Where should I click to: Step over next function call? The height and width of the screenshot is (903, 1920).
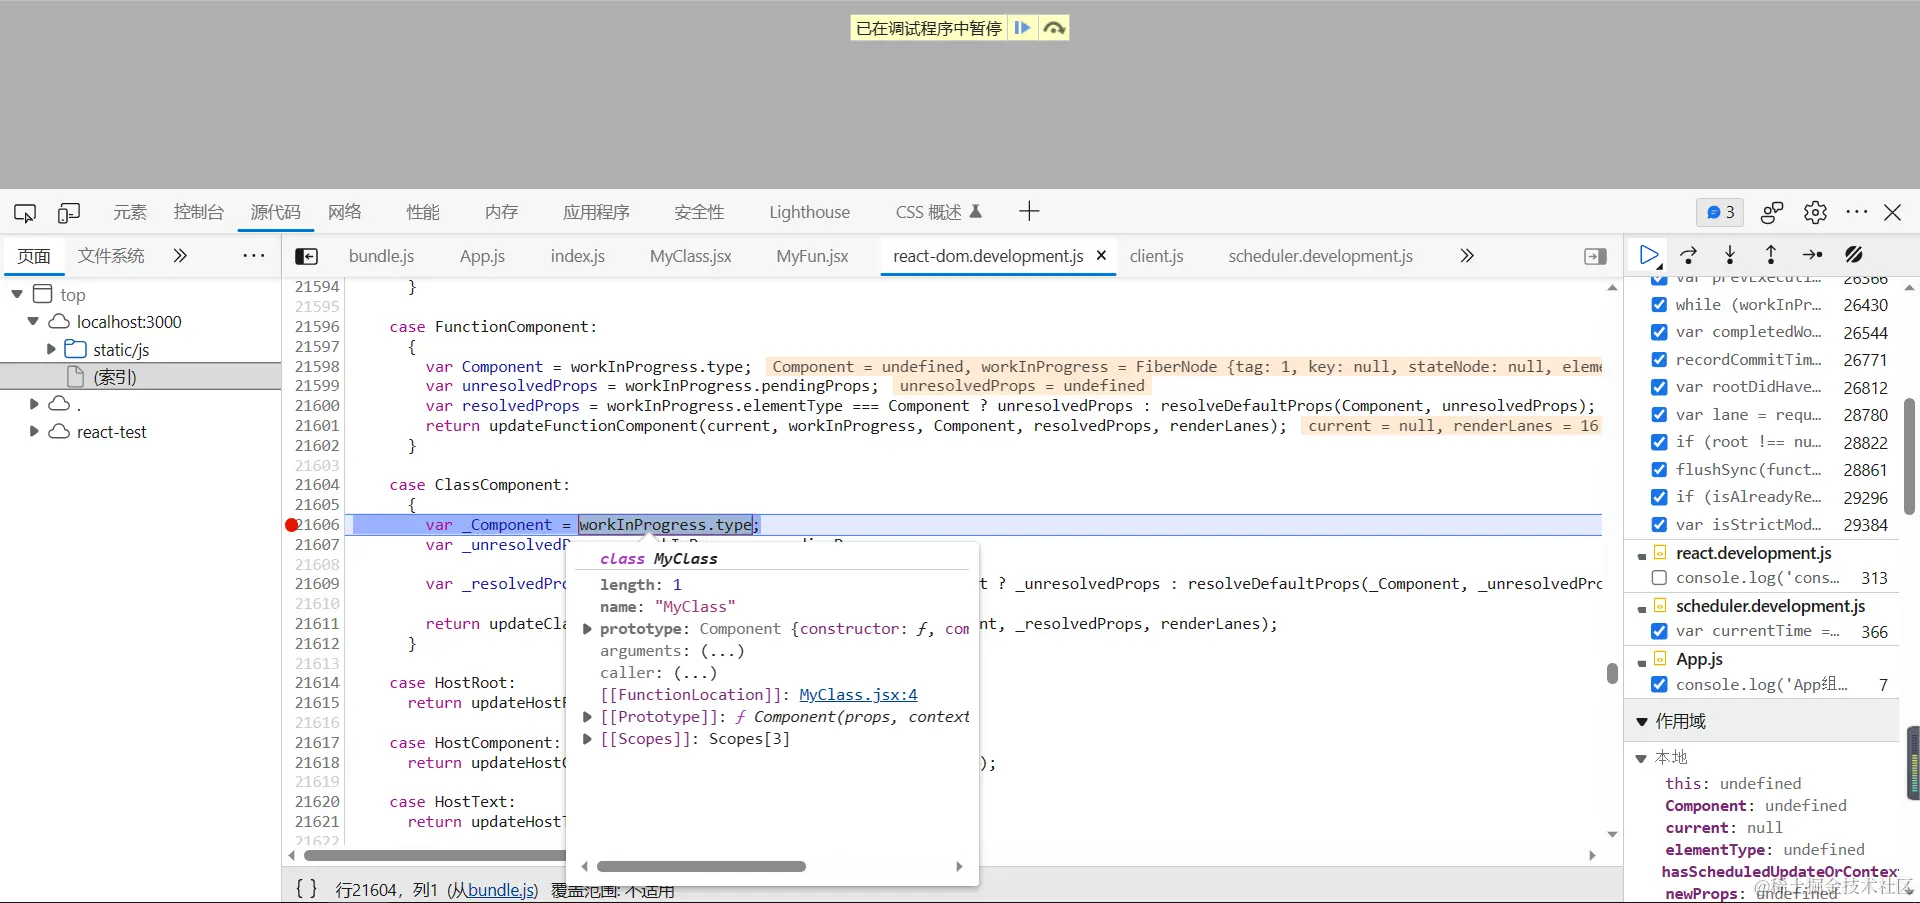(1689, 255)
